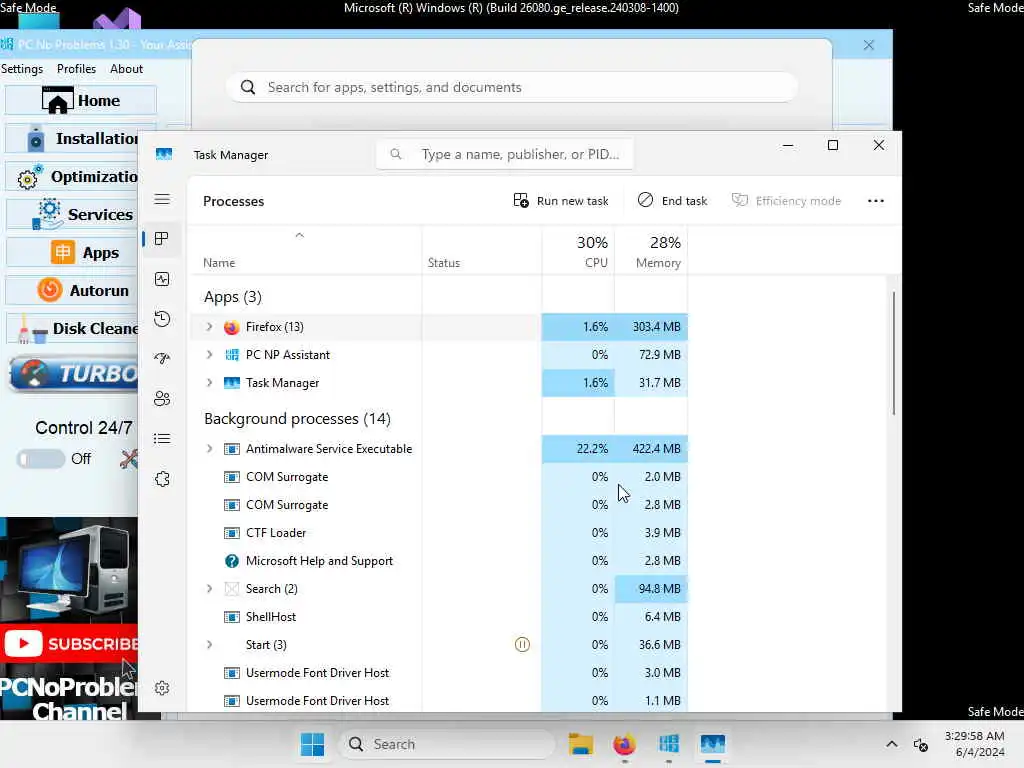Sort processes by Memory column
Image resolution: width=1024 pixels, height=768 pixels.
(x=651, y=251)
